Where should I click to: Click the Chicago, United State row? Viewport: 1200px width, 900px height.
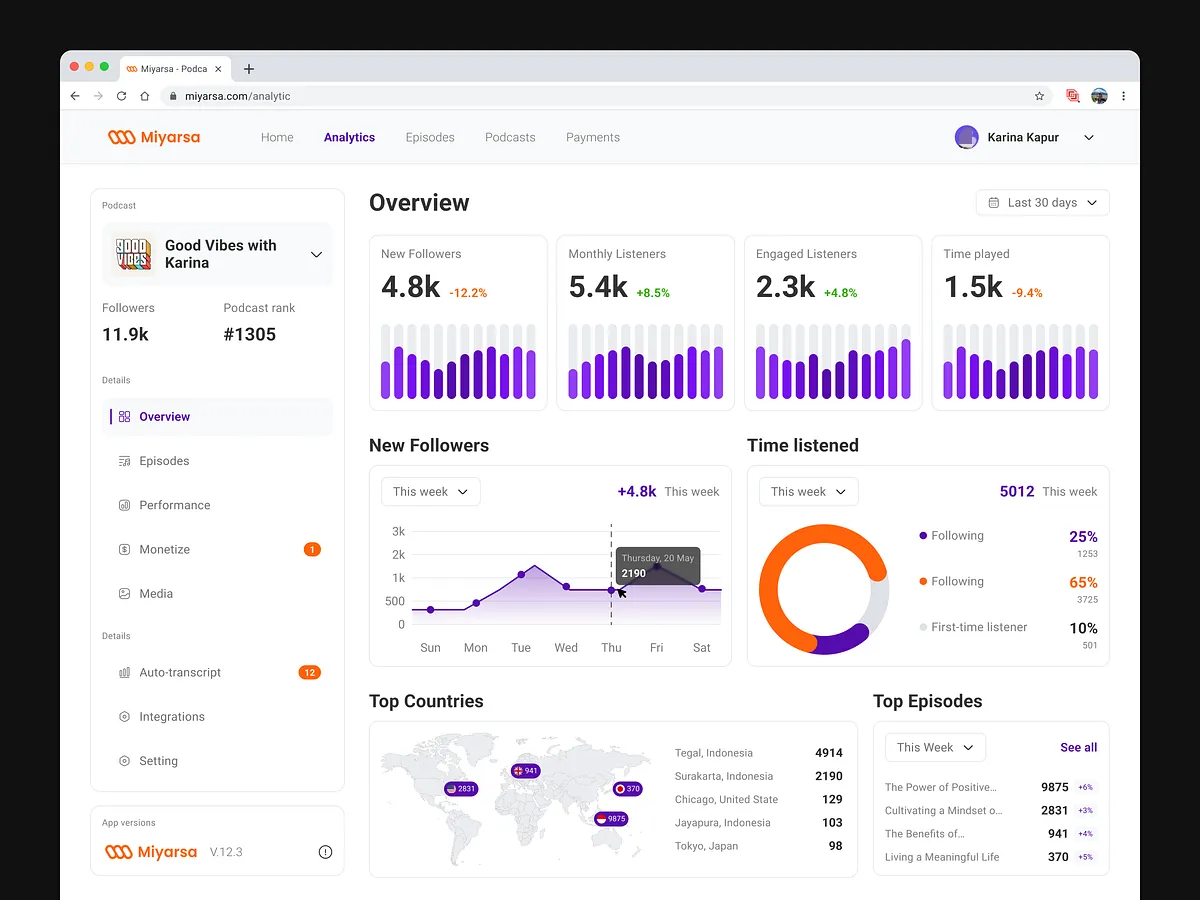pyautogui.click(x=759, y=799)
